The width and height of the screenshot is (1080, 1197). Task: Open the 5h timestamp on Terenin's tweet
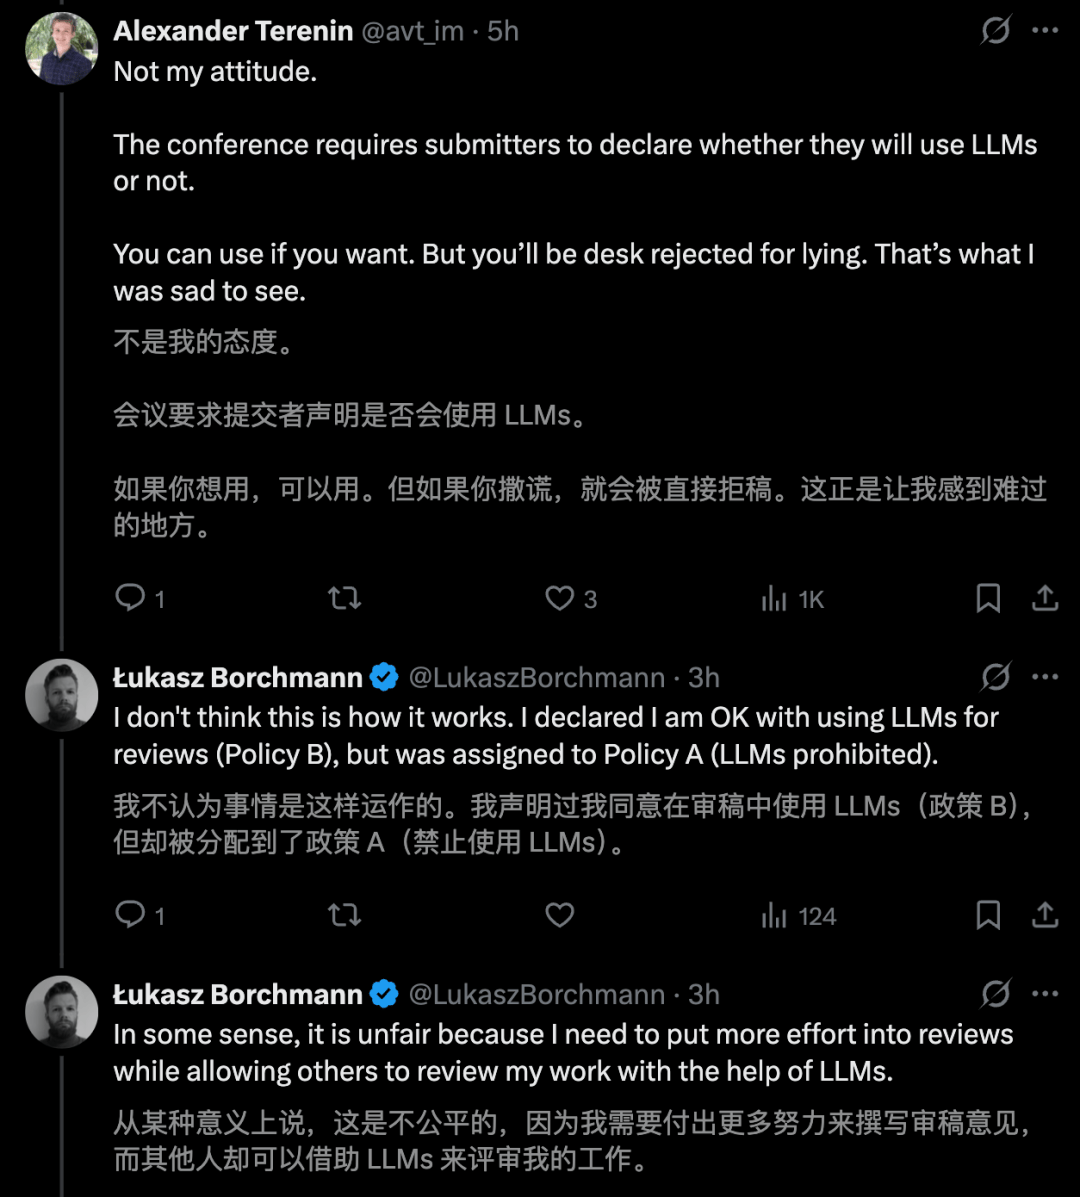504,30
